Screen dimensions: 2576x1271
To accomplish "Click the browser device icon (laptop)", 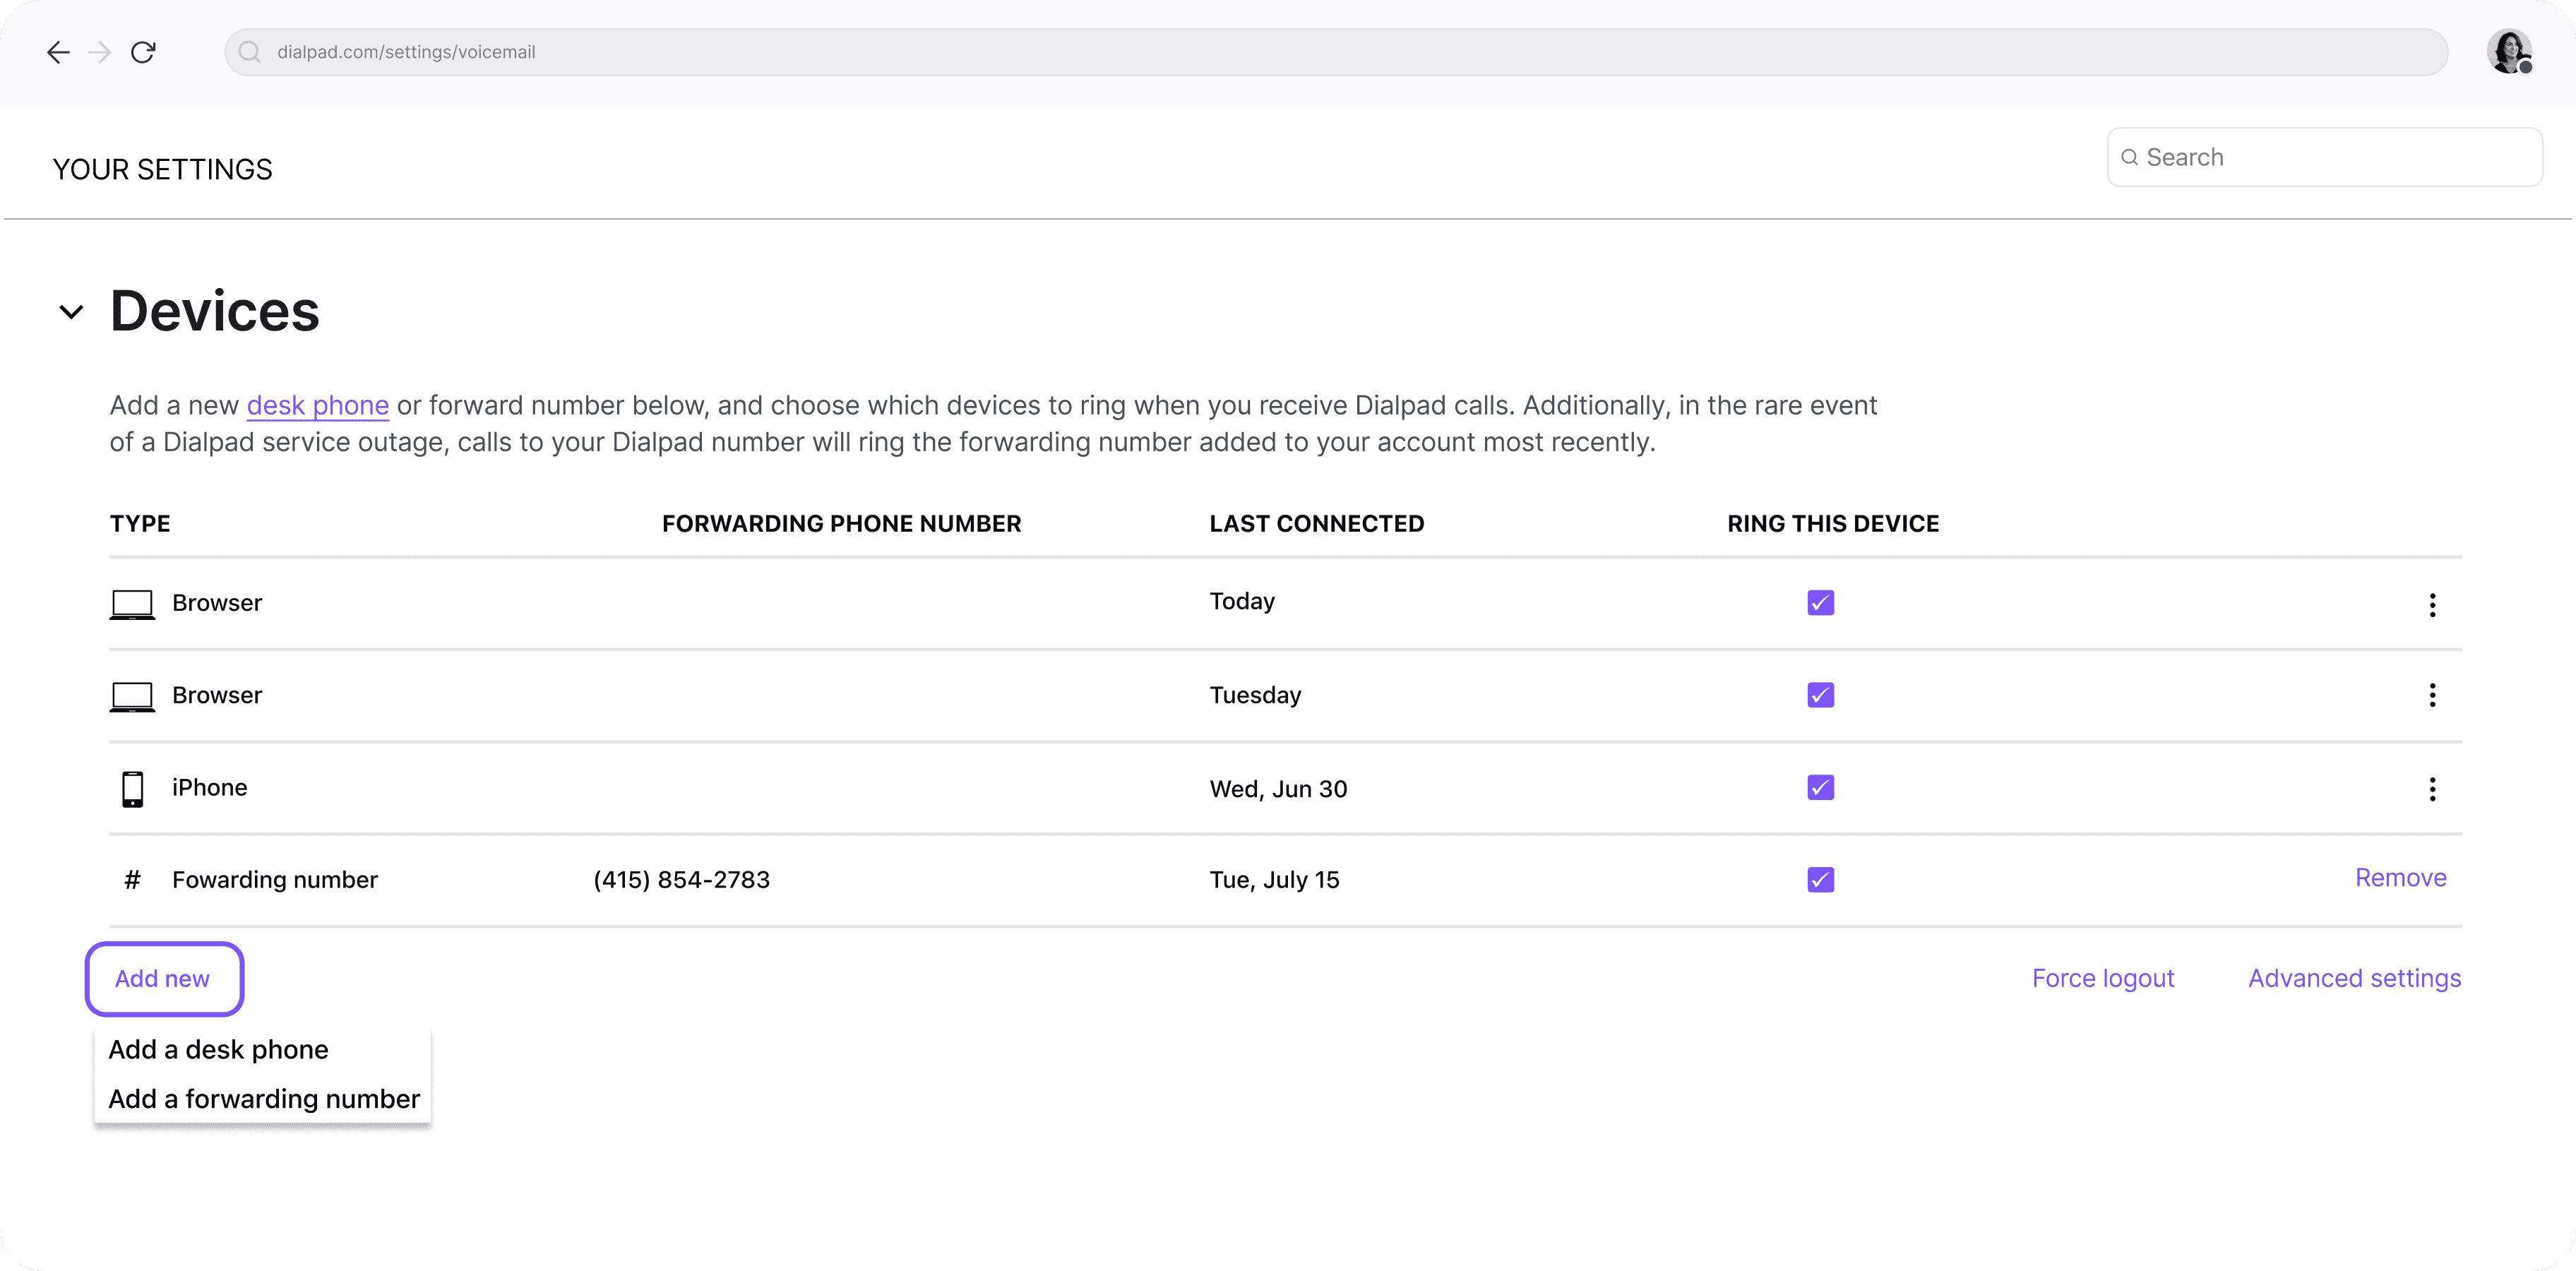I will coord(131,602).
